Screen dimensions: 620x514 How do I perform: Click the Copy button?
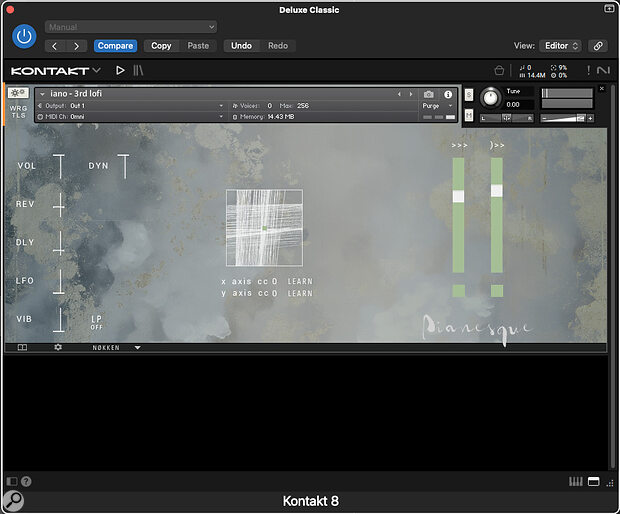point(161,46)
